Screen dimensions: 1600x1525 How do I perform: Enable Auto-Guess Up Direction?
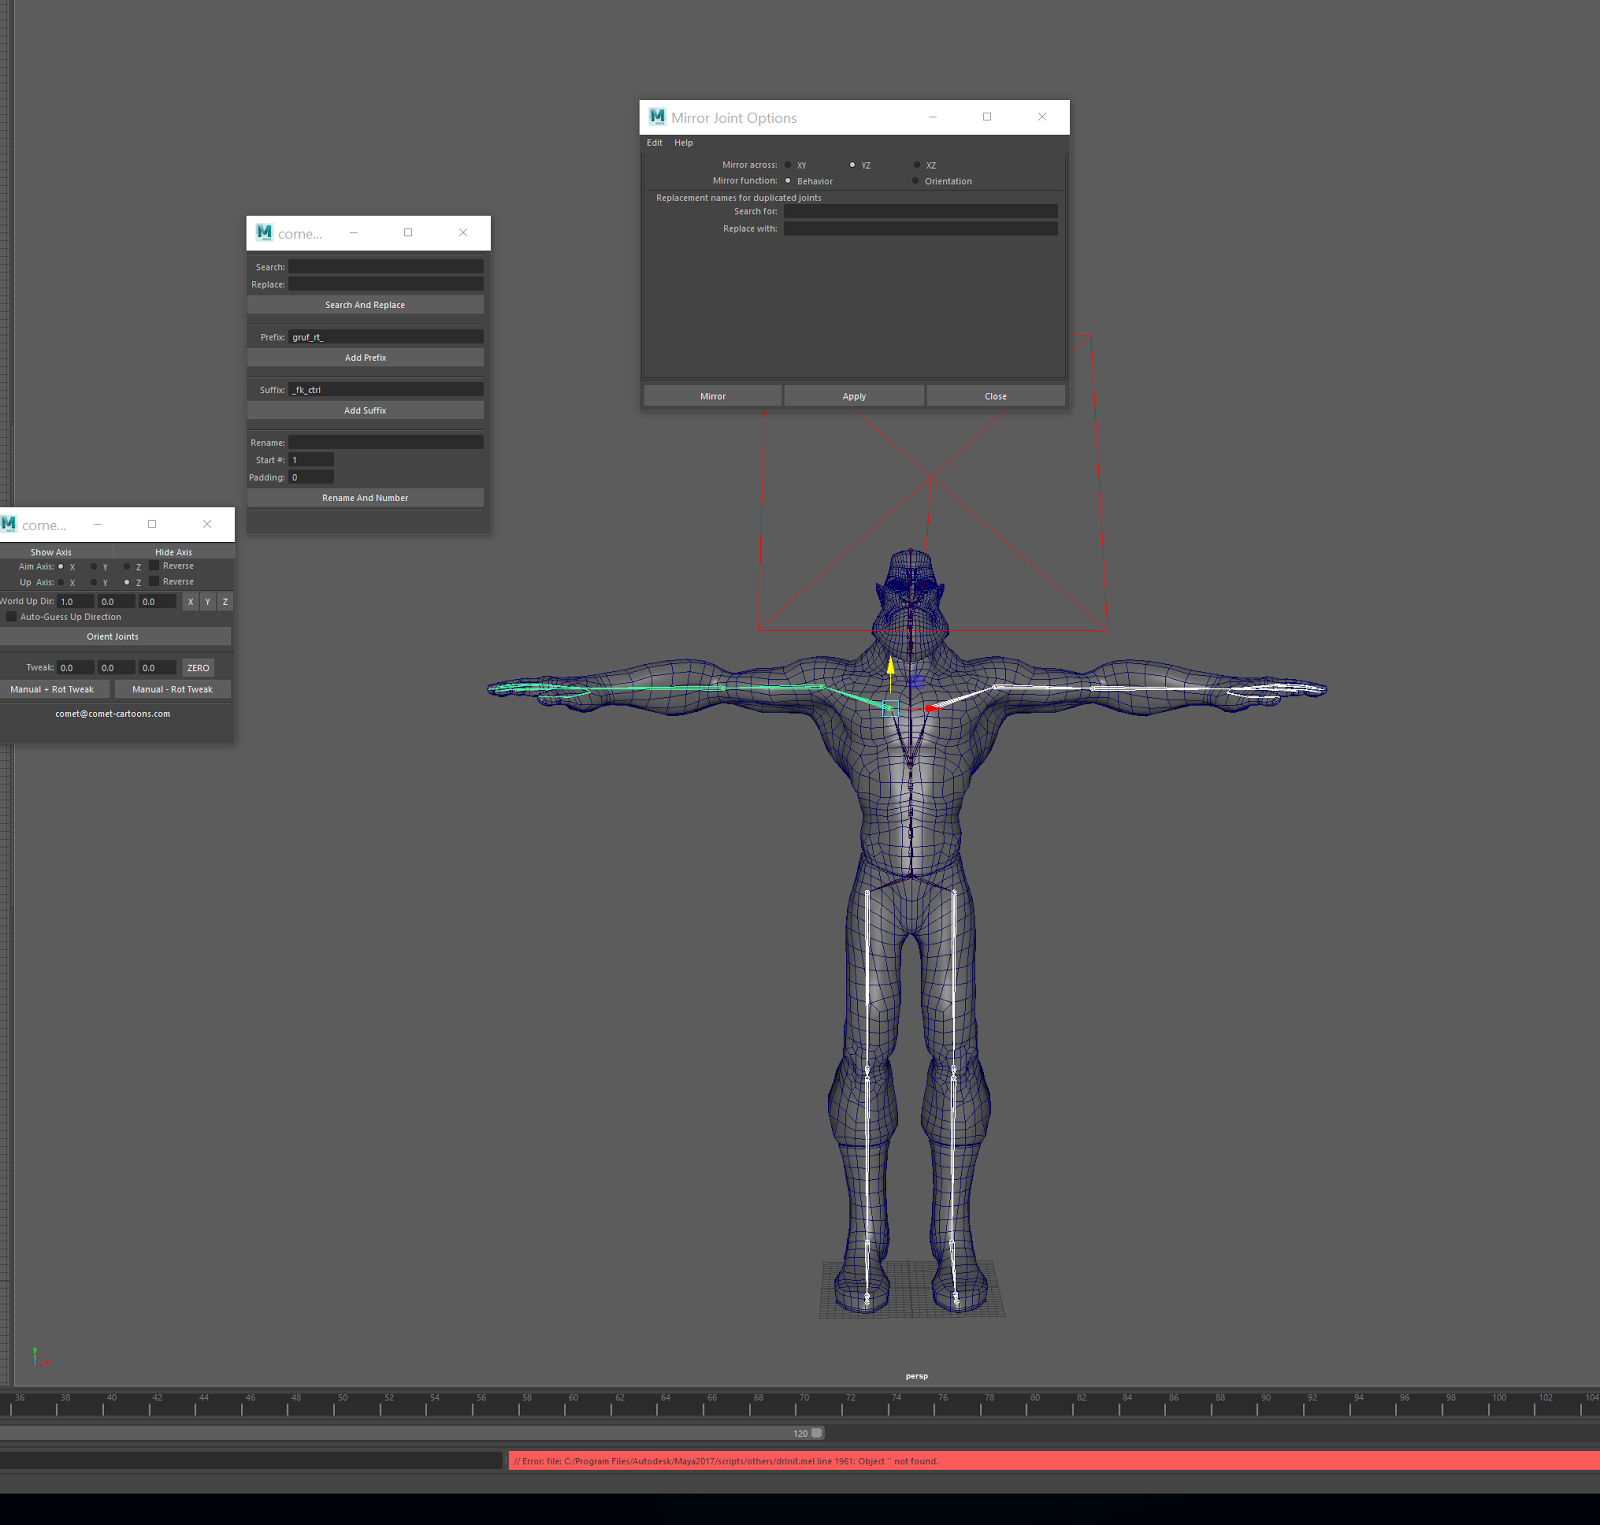11,617
